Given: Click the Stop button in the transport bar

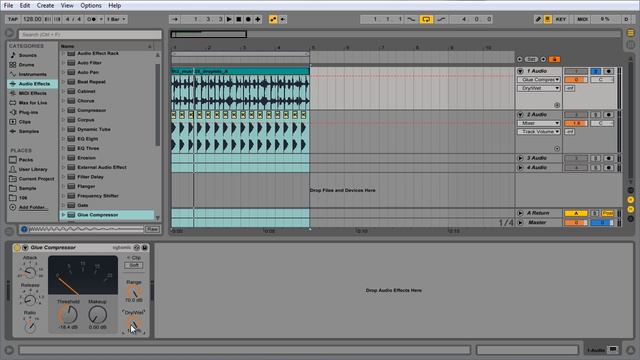Looking at the screenshot, I should 239,19.
